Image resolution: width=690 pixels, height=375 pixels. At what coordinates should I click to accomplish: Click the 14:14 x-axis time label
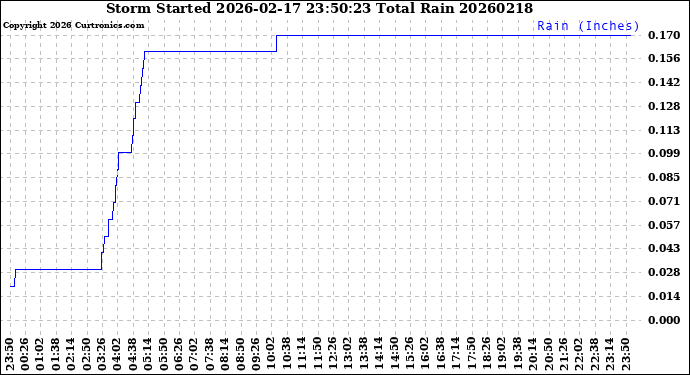point(379,354)
